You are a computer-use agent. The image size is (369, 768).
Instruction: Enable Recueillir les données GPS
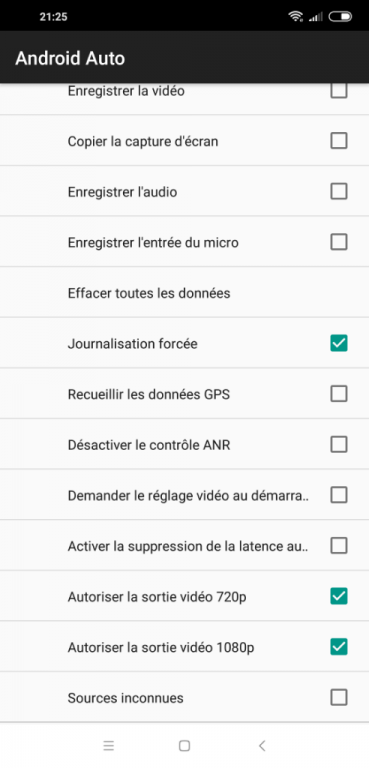pos(339,394)
